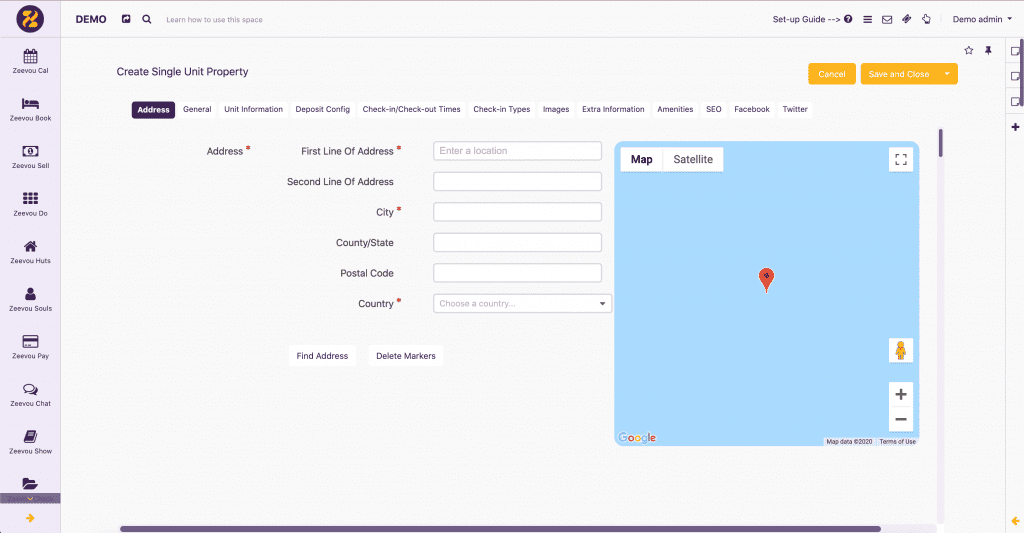Viewport: 1024px width, 533px height.
Task: Expand Save and Close dropdown arrow
Action: click(947, 74)
